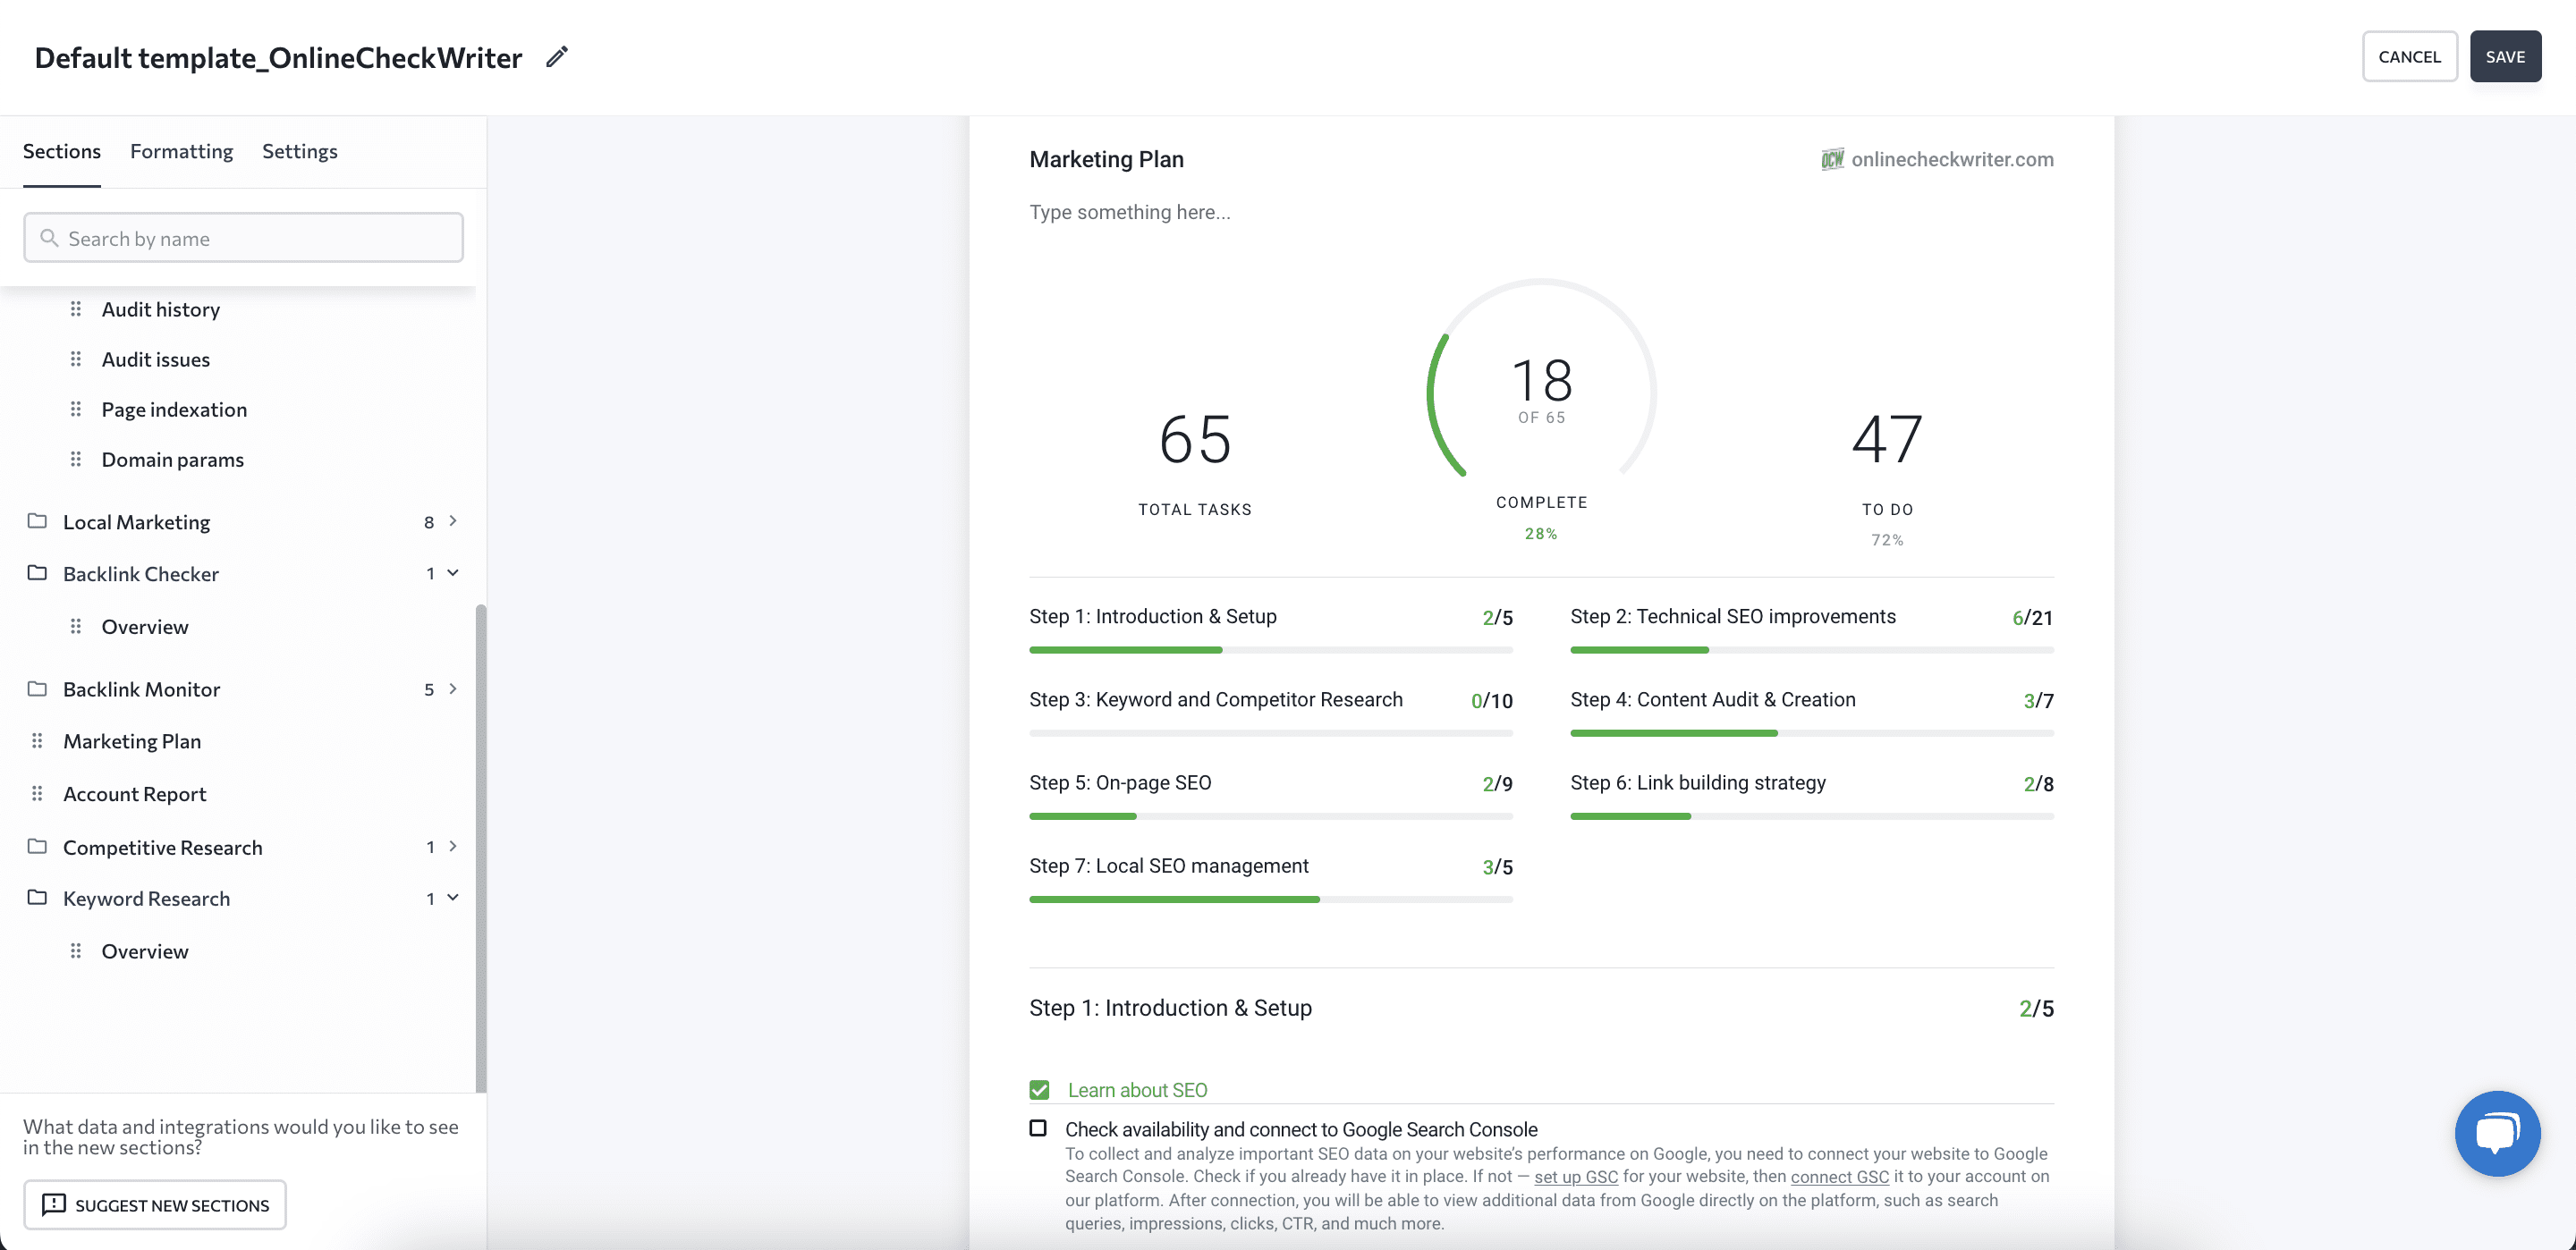
Task: Expand the Local Marketing folder
Action: 453,521
